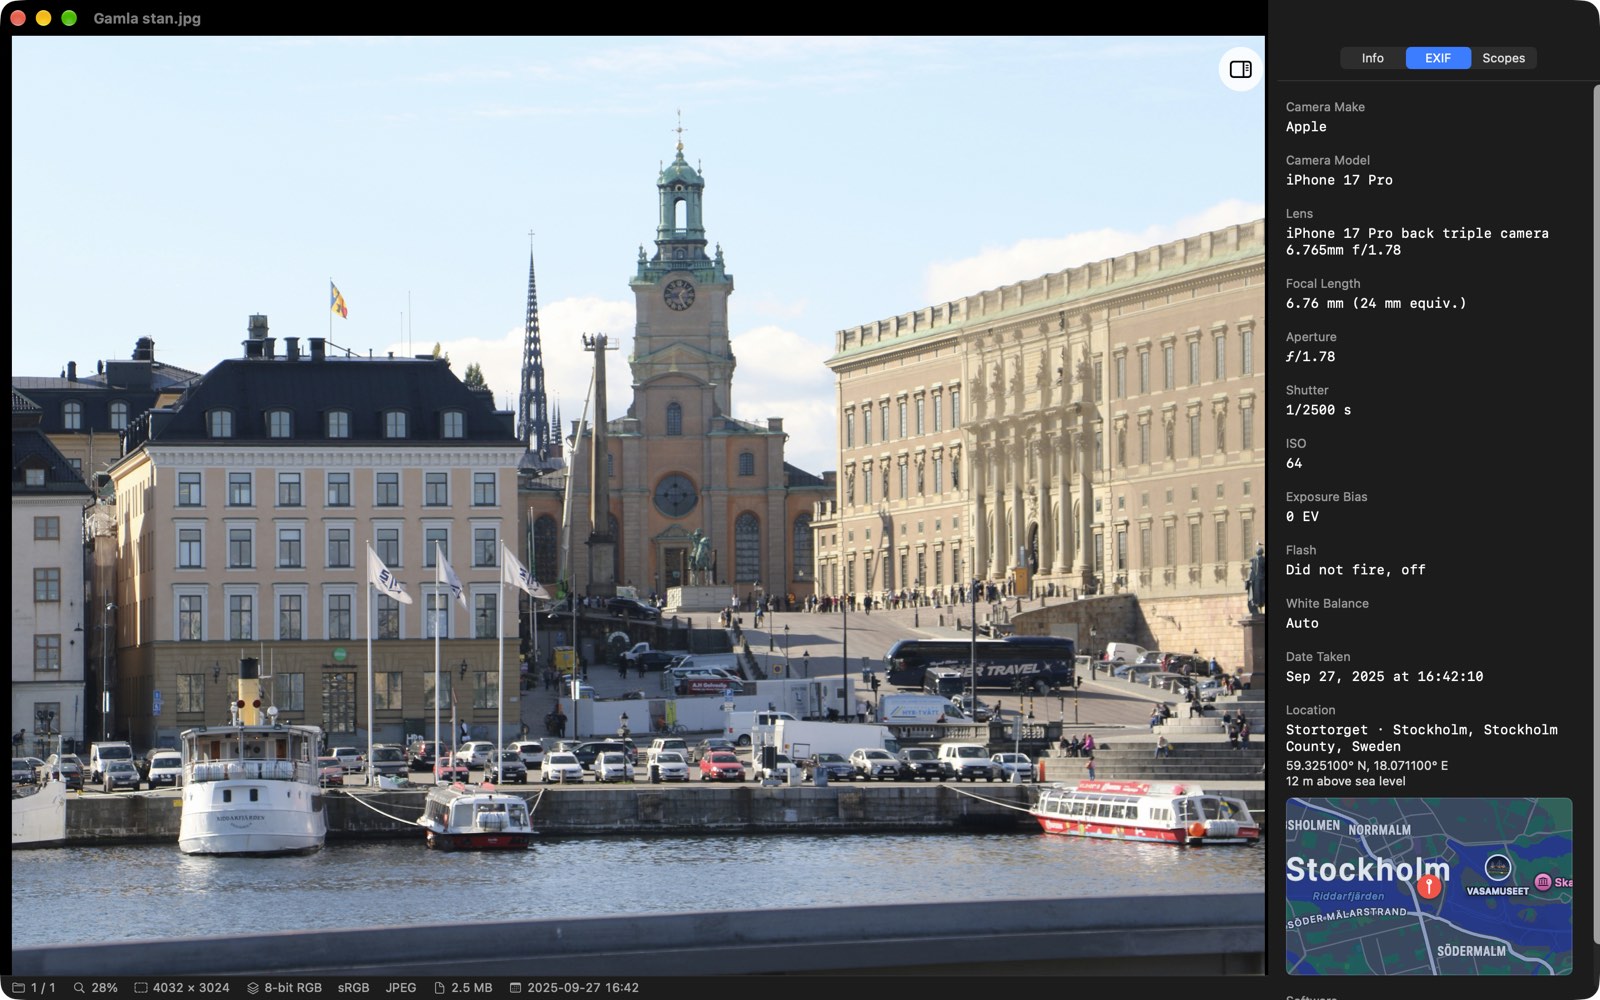Click the 2025-09-27 16:42 status bar date
Viewport: 1600px width, 1000px height.
583,987
